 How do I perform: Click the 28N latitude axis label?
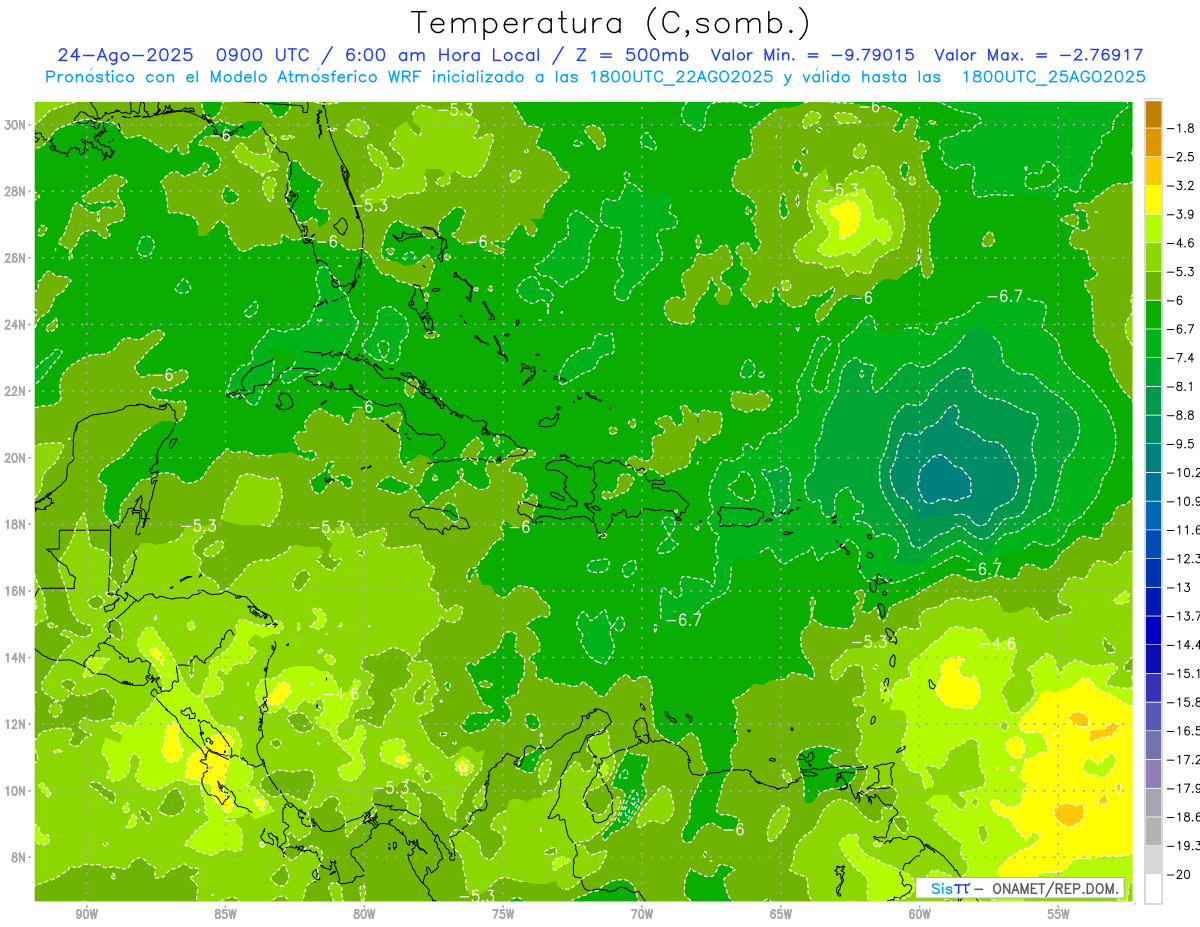tap(17, 192)
